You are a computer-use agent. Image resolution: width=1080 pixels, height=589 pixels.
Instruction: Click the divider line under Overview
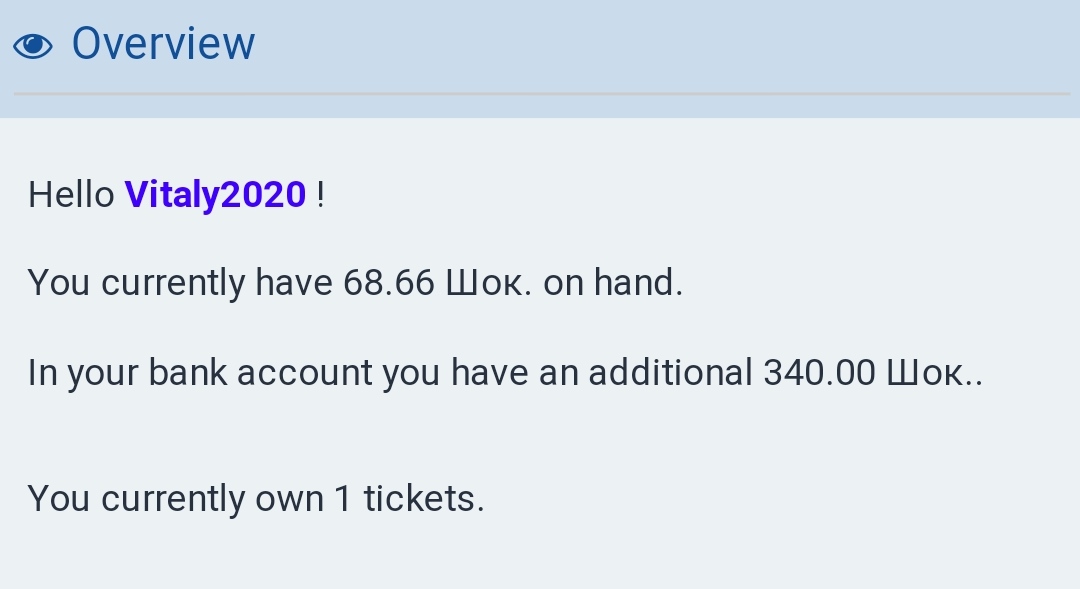tap(540, 94)
